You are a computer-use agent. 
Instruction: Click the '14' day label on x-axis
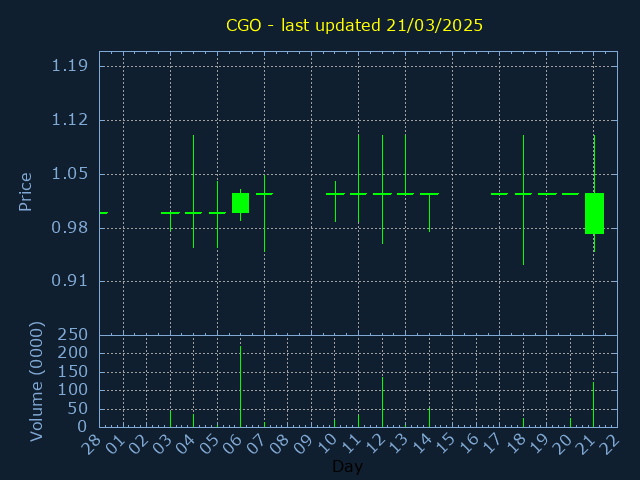pyautogui.click(x=422, y=444)
